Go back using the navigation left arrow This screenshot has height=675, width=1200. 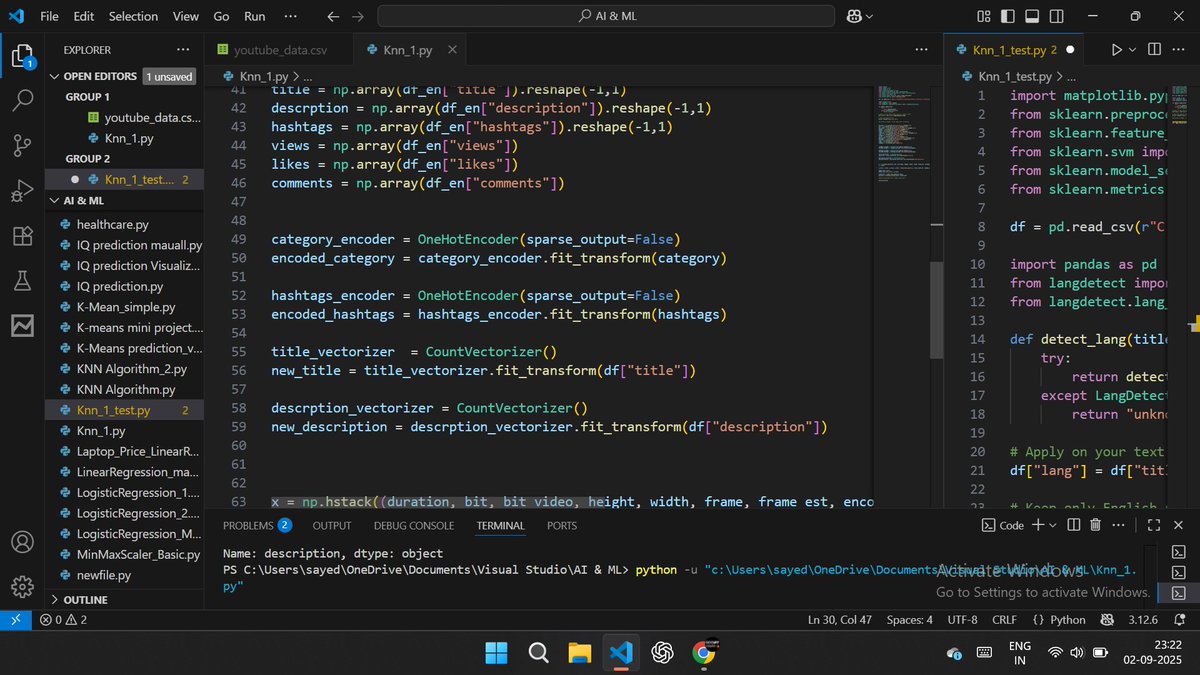point(333,17)
